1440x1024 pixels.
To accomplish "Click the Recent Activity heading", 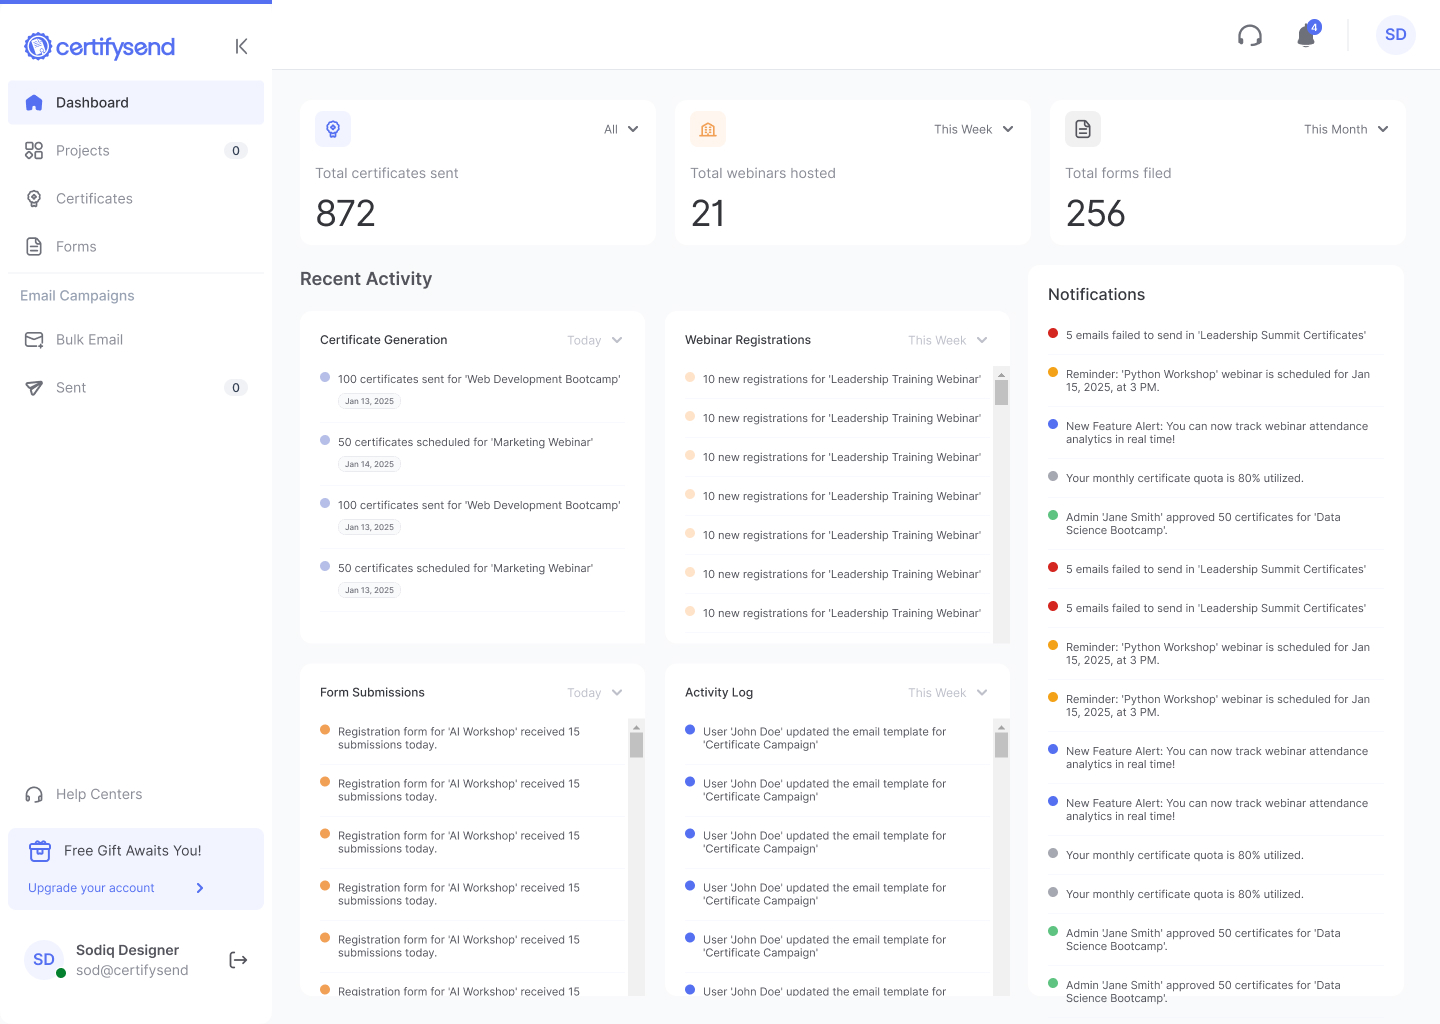I will (366, 279).
